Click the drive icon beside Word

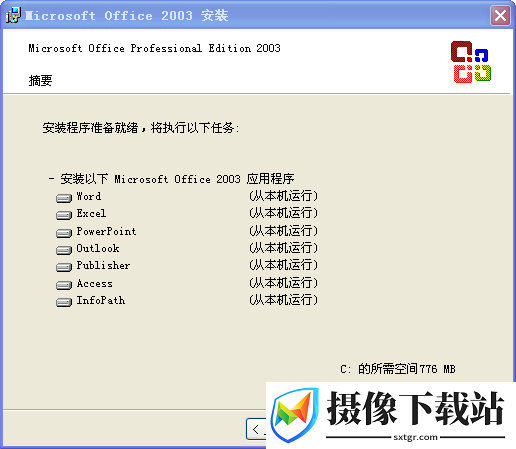[x=64, y=198]
